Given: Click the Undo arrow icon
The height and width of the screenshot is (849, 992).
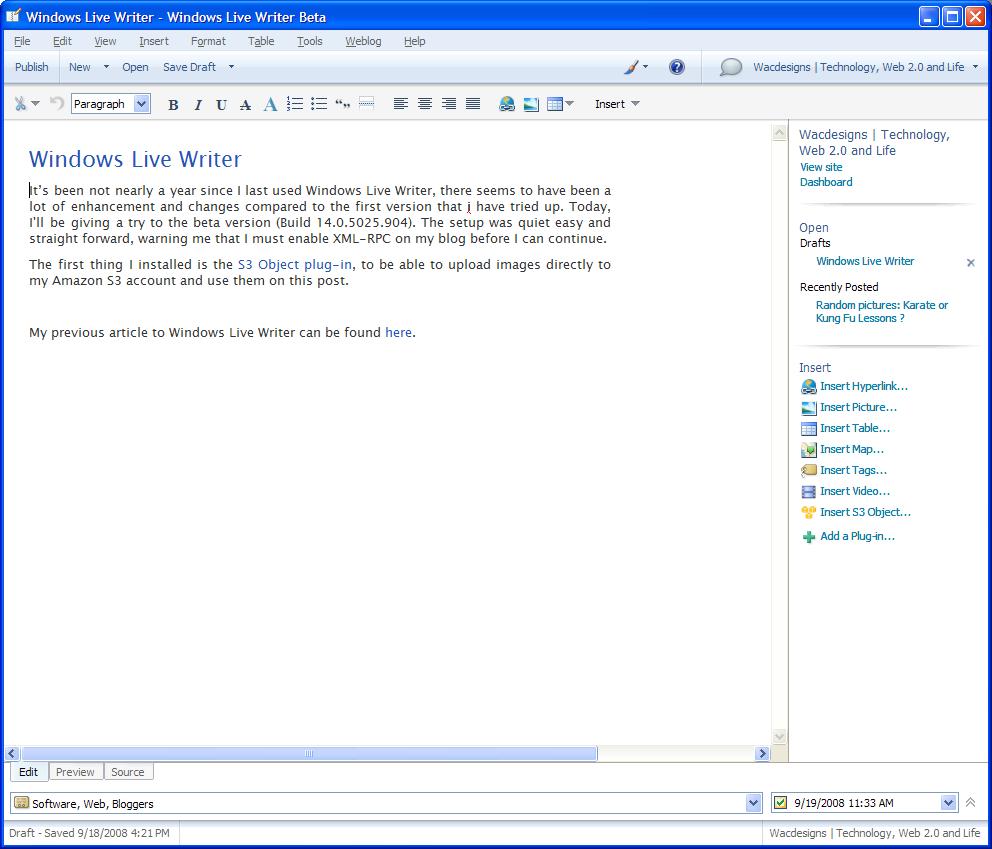Looking at the screenshot, I should pyautogui.click(x=56, y=103).
